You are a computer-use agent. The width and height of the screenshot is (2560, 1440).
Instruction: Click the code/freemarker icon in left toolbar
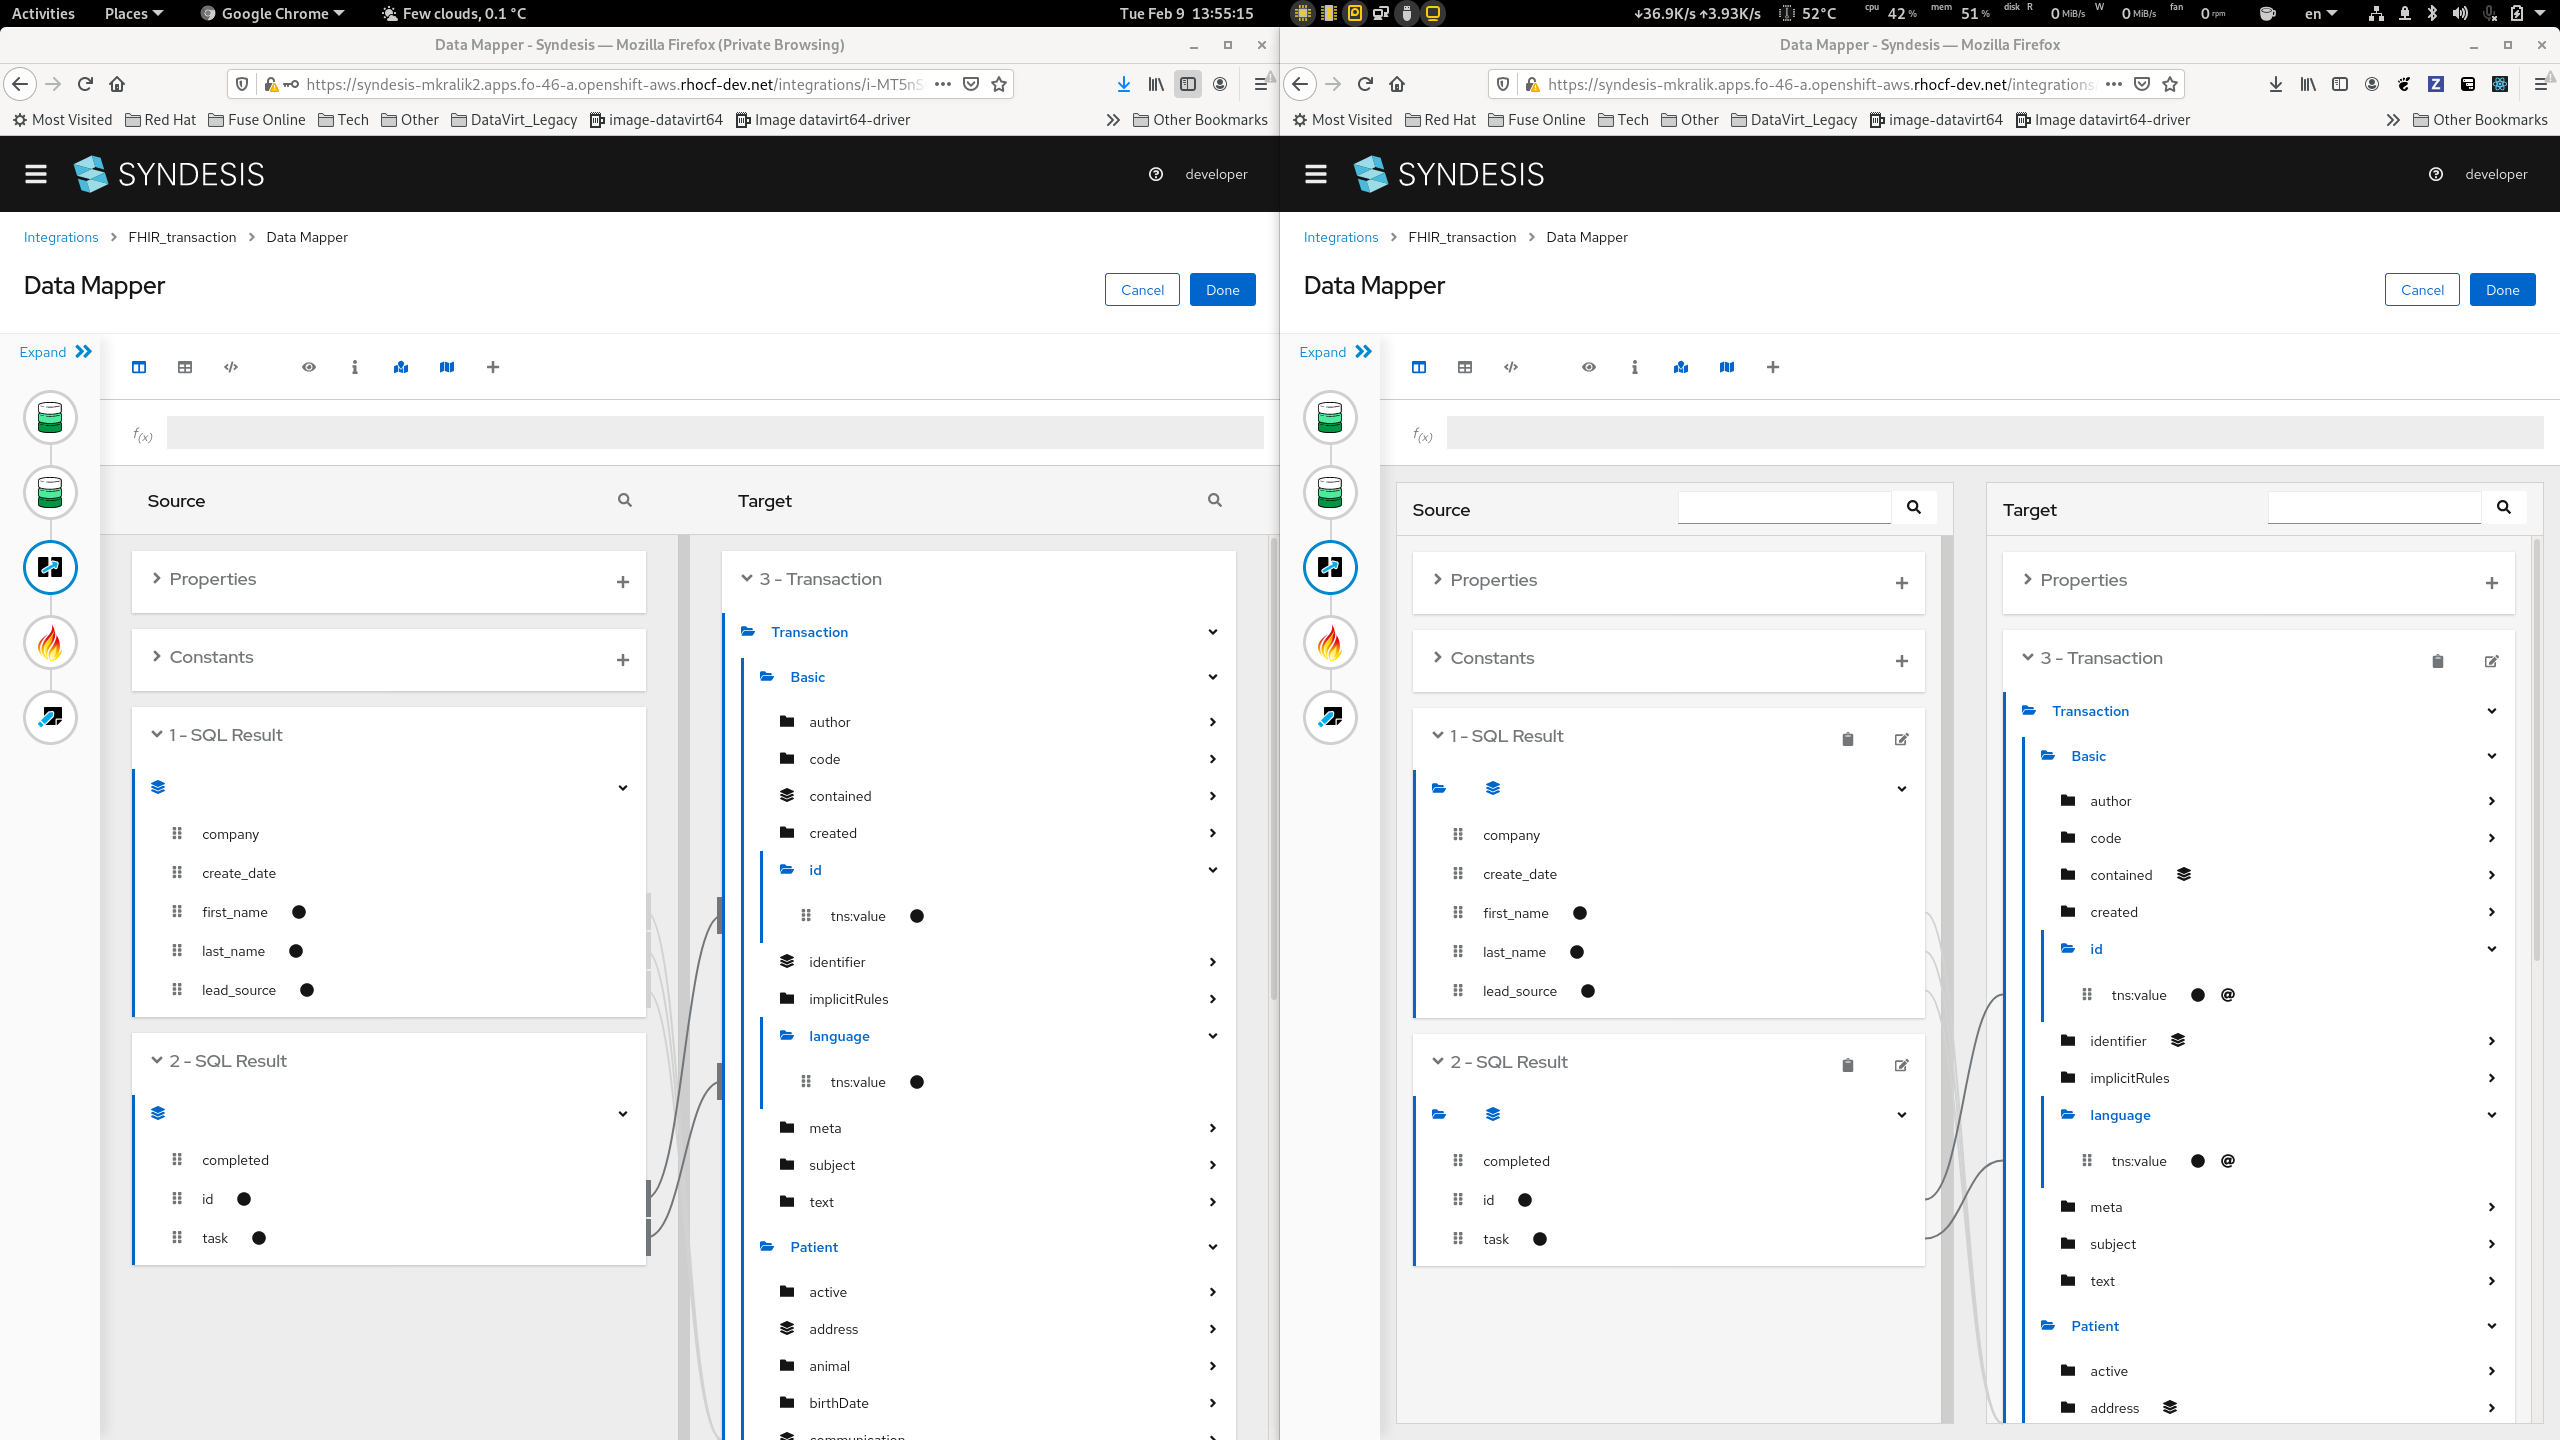click(231, 367)
